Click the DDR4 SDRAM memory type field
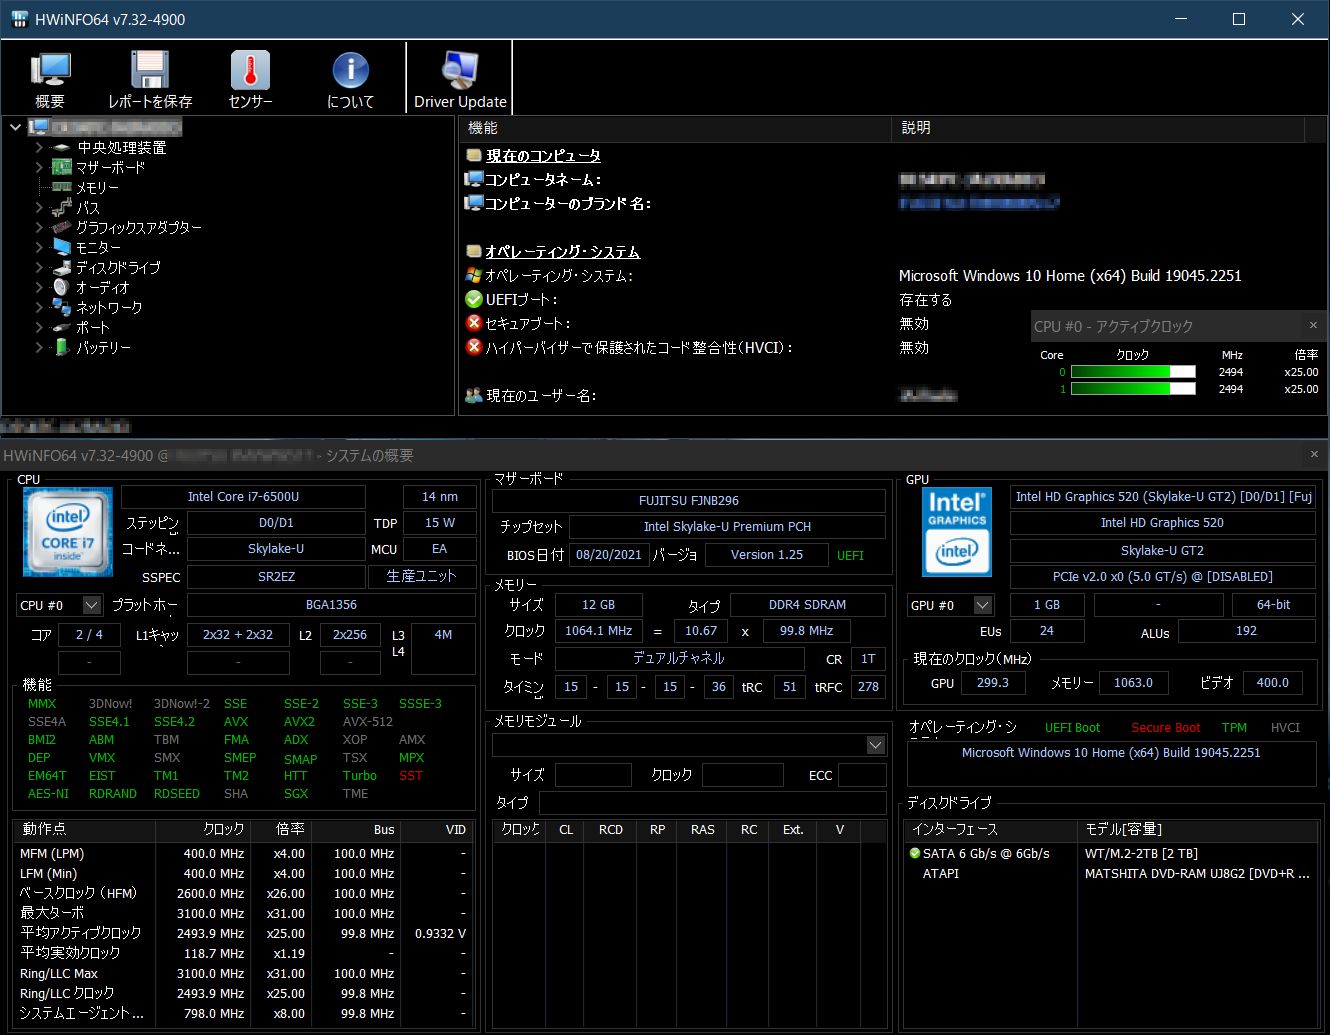This screenshot has width=1330, height=1035. [807, 605]
